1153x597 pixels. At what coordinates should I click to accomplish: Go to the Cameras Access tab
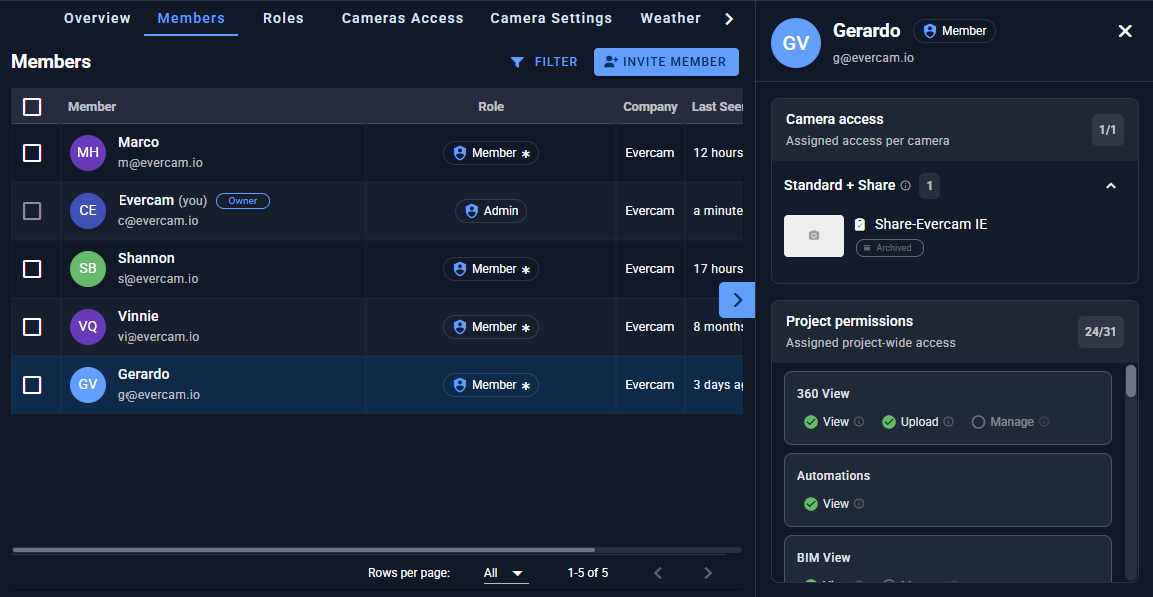(x=402, y=18)
